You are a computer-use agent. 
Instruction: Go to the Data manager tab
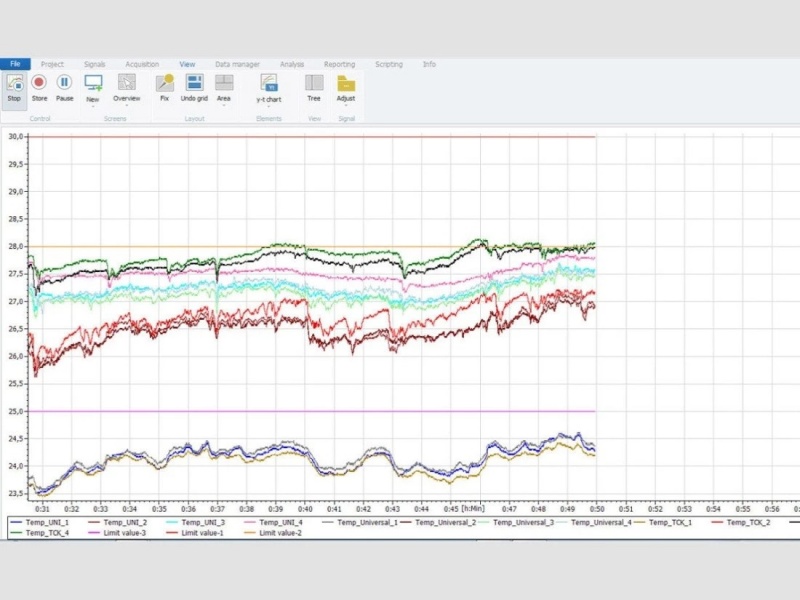coord(237,64)
